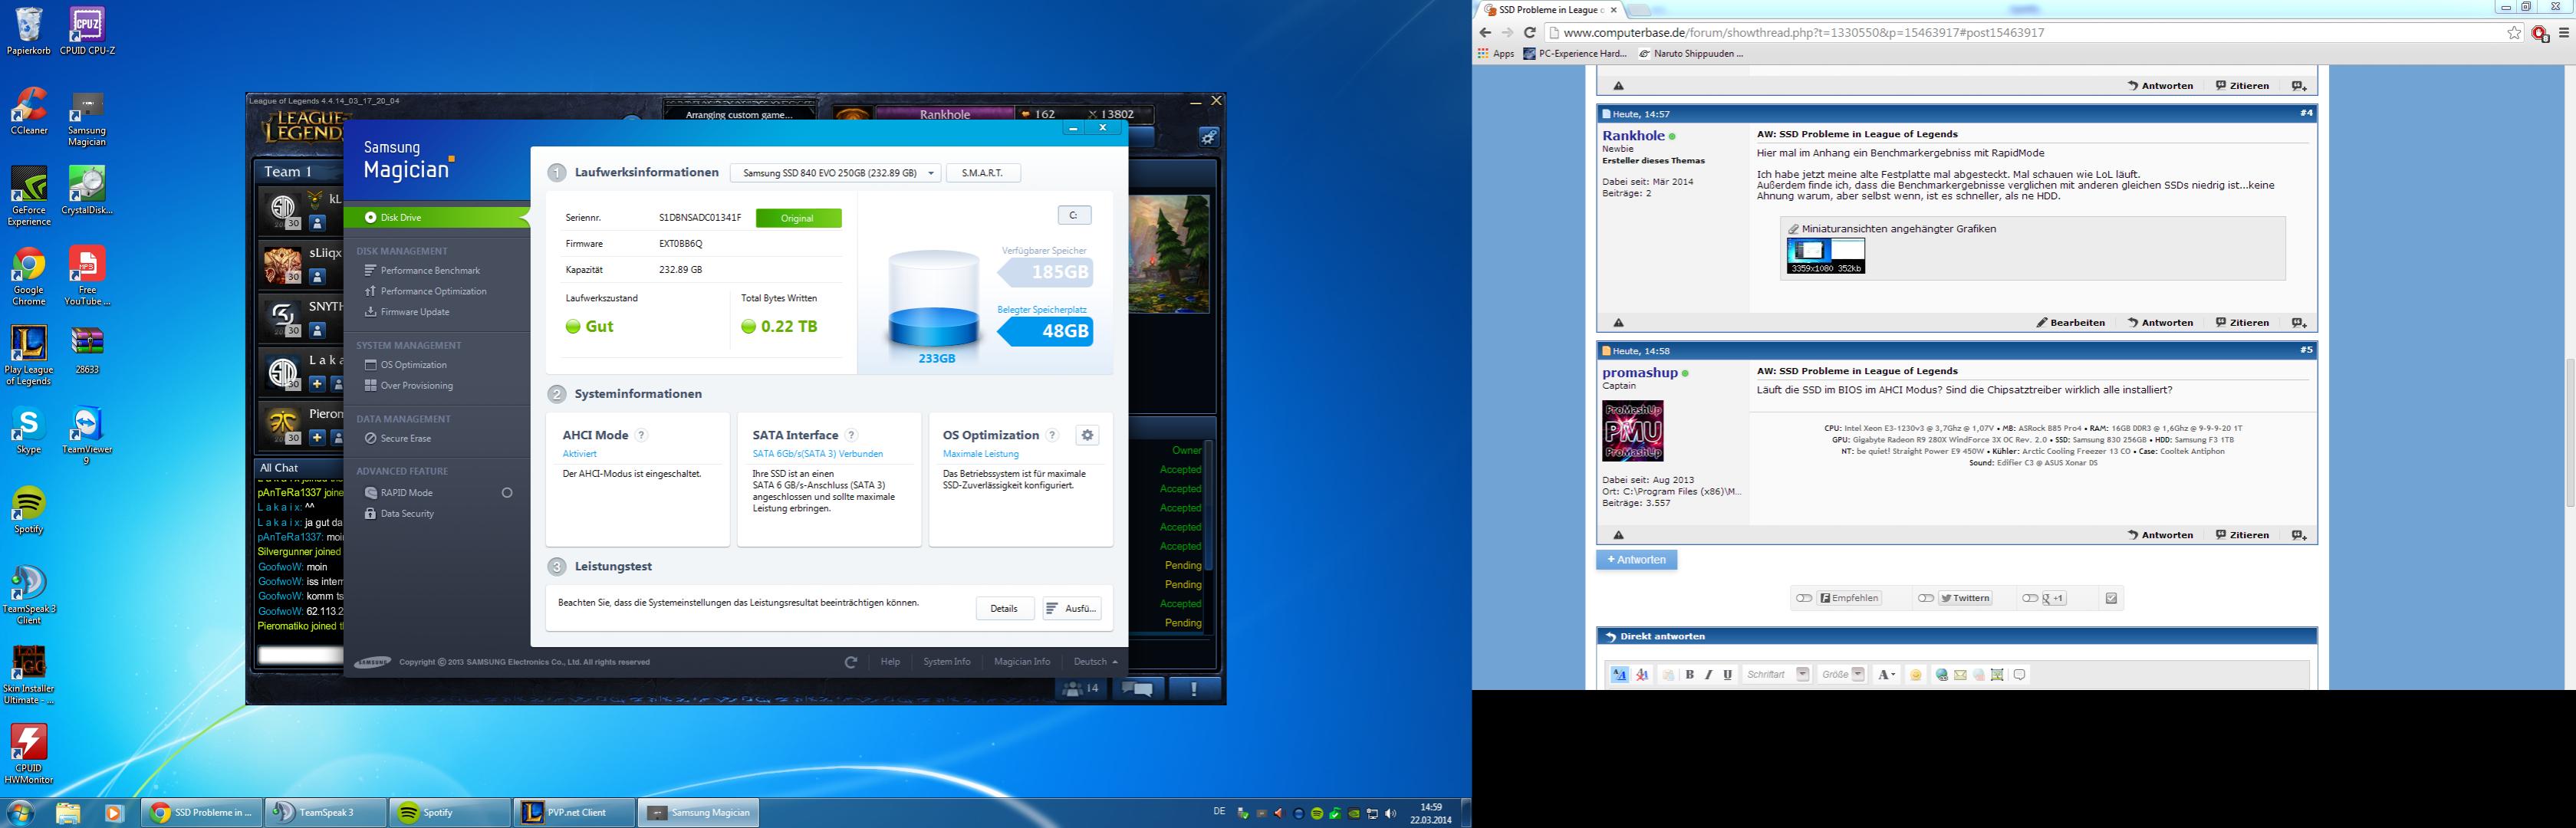Click the Bold formatting icon
This screenshot has height=828, width=2576.
[1689, 675]
